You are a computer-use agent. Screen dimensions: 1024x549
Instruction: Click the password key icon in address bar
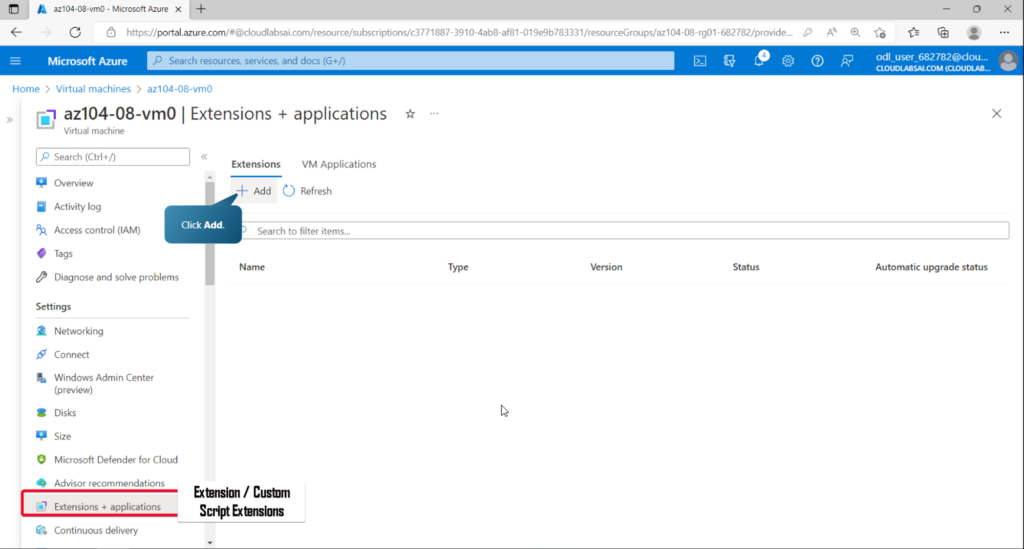point(808,32)
